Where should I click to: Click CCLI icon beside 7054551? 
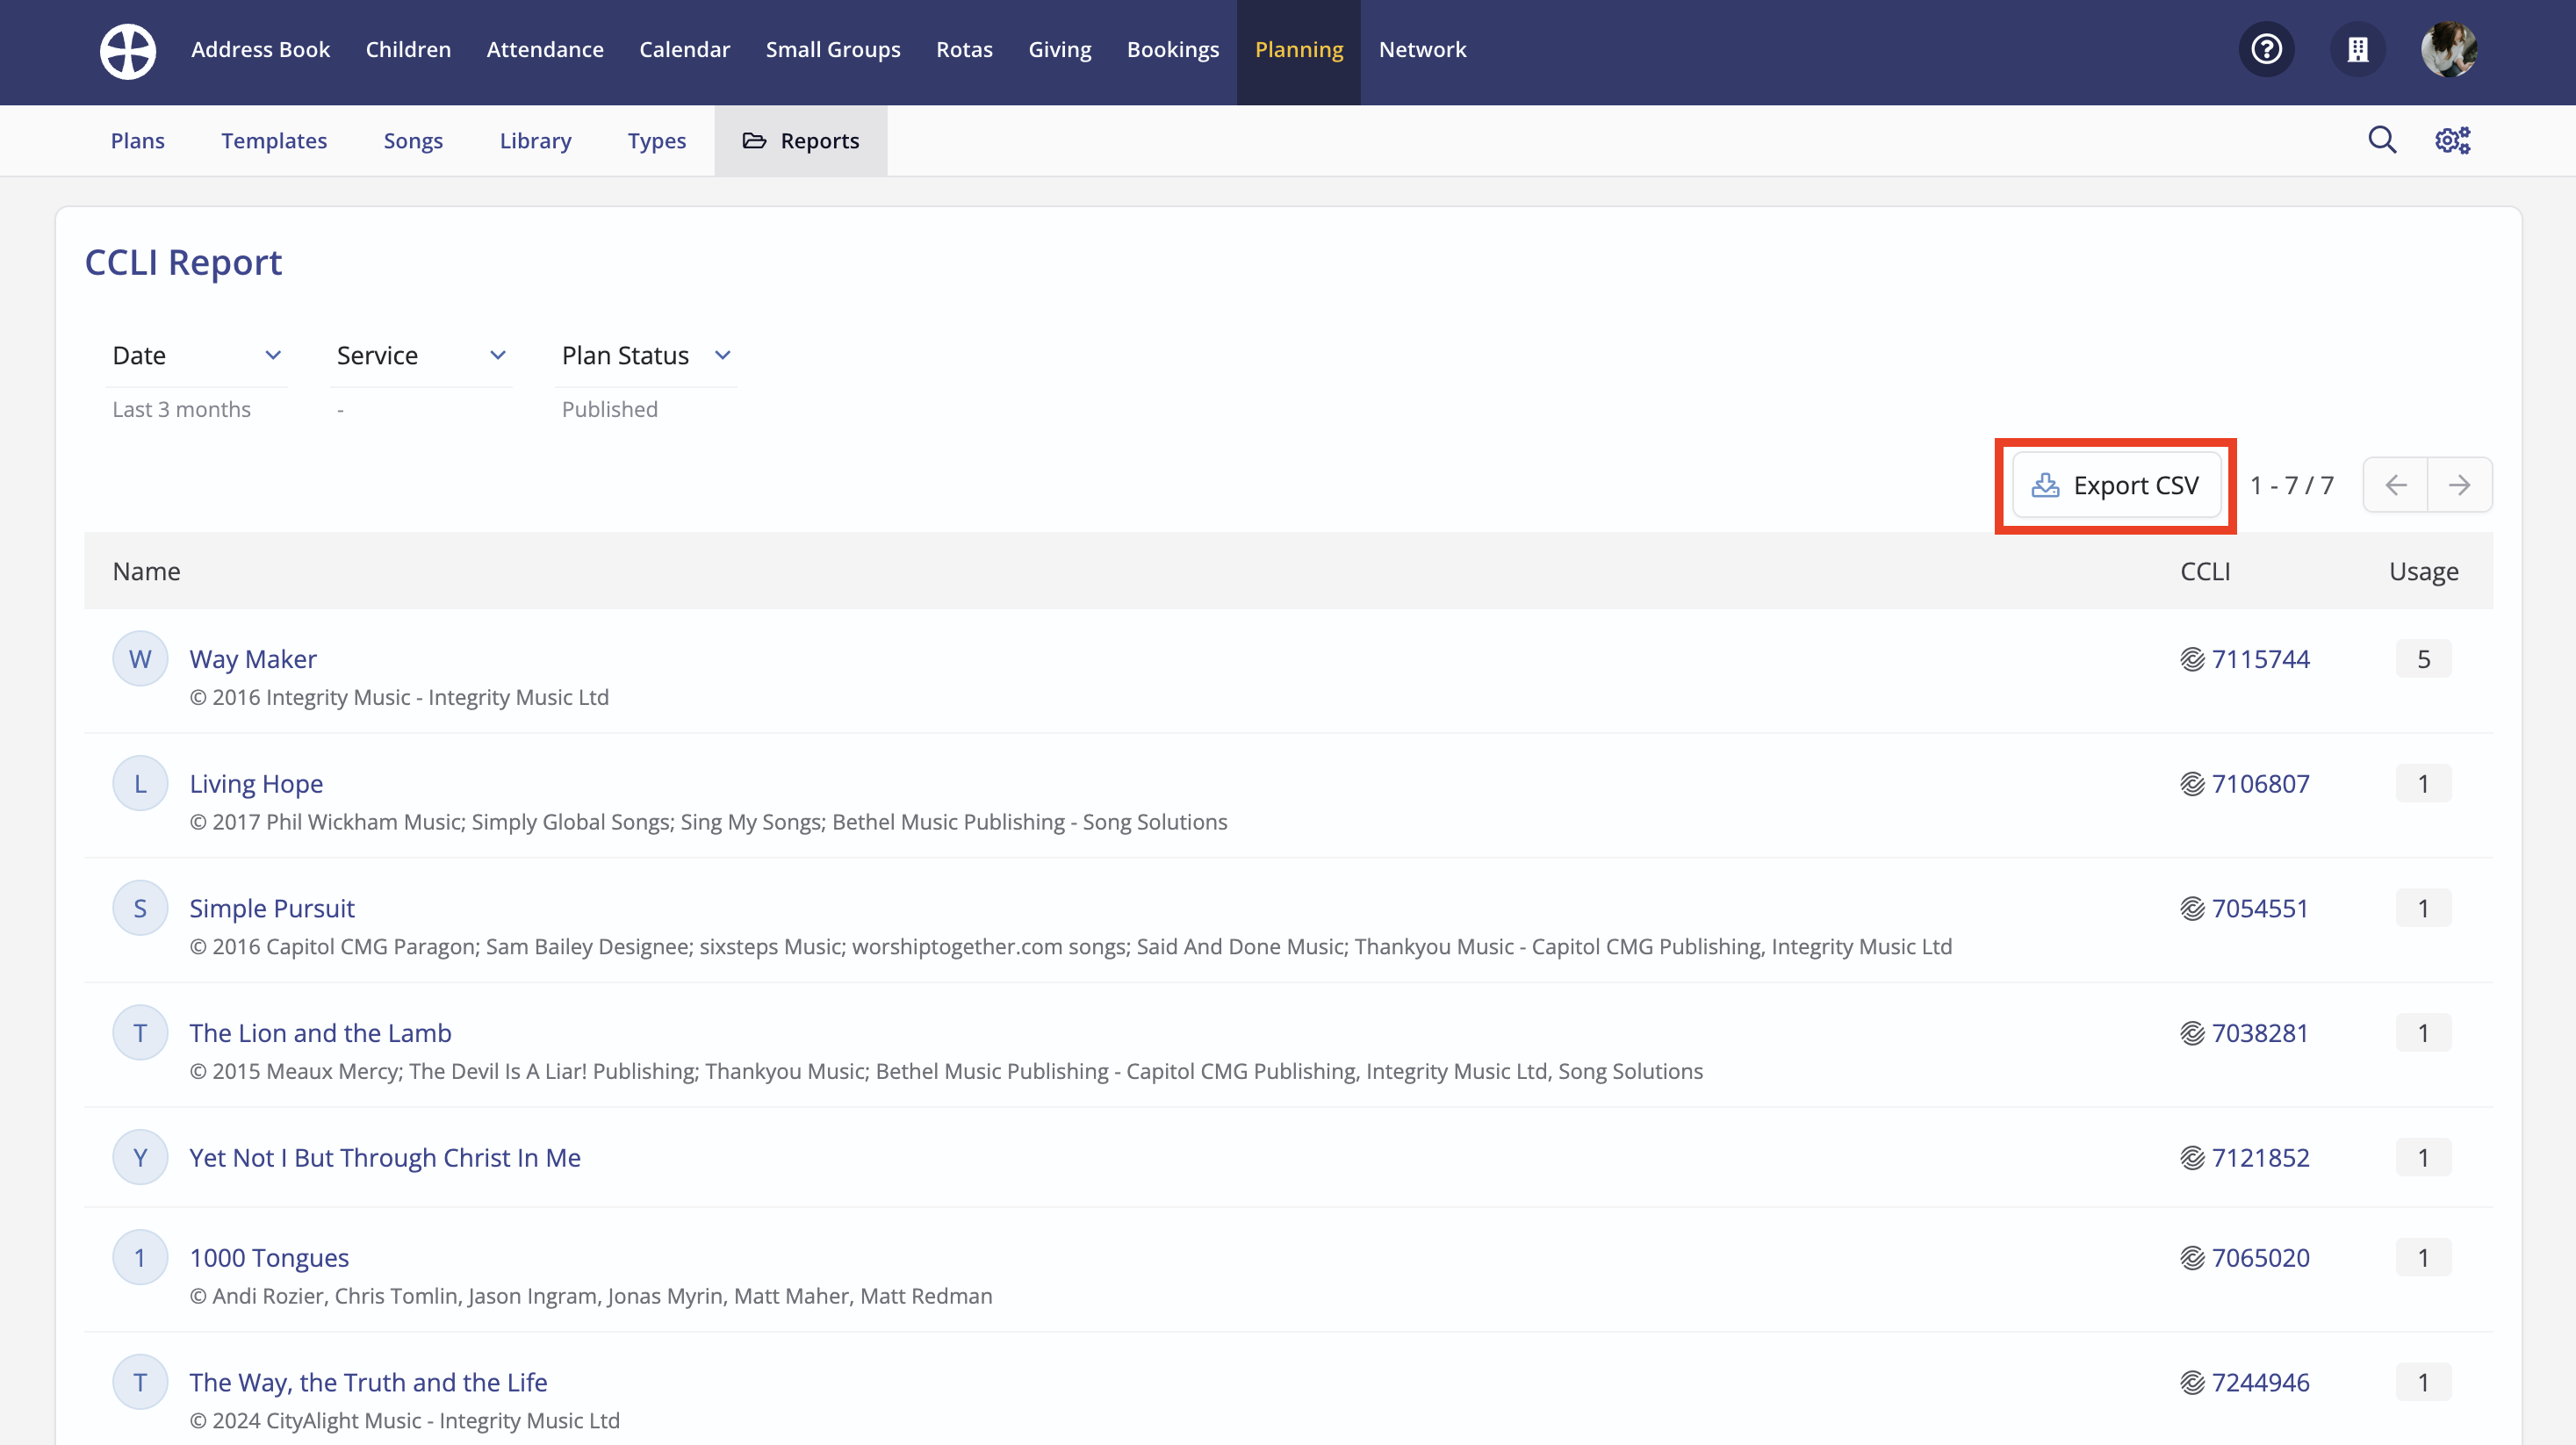point(2192,908)
